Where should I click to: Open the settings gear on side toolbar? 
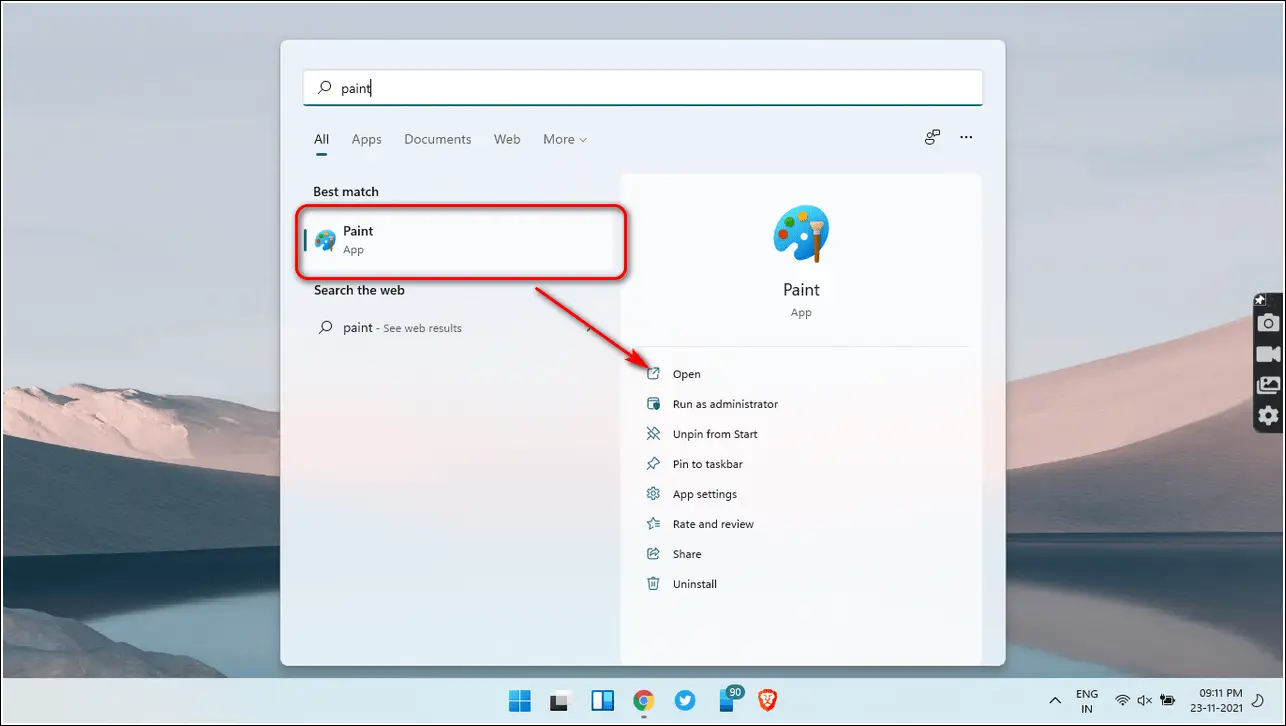1269,415
